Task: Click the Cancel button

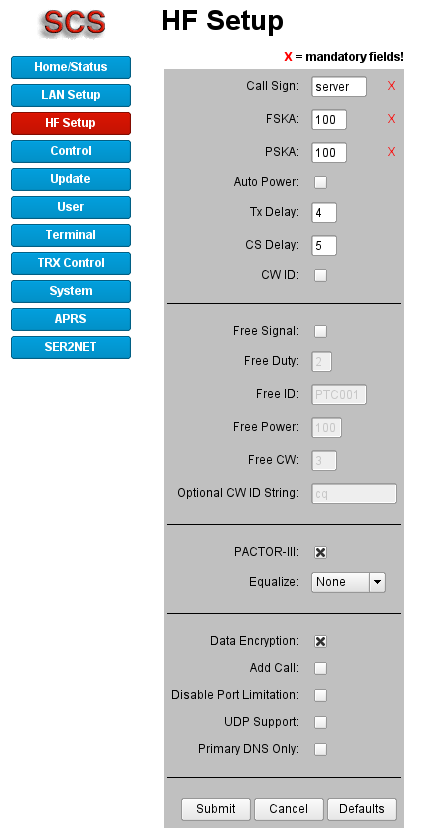Action: [289, 809]
